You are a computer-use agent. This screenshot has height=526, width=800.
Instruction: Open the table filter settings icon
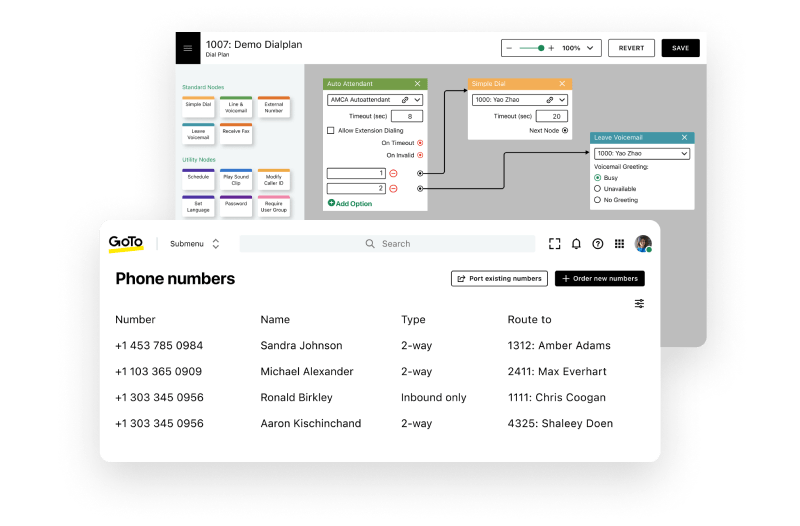click(639, 304)
